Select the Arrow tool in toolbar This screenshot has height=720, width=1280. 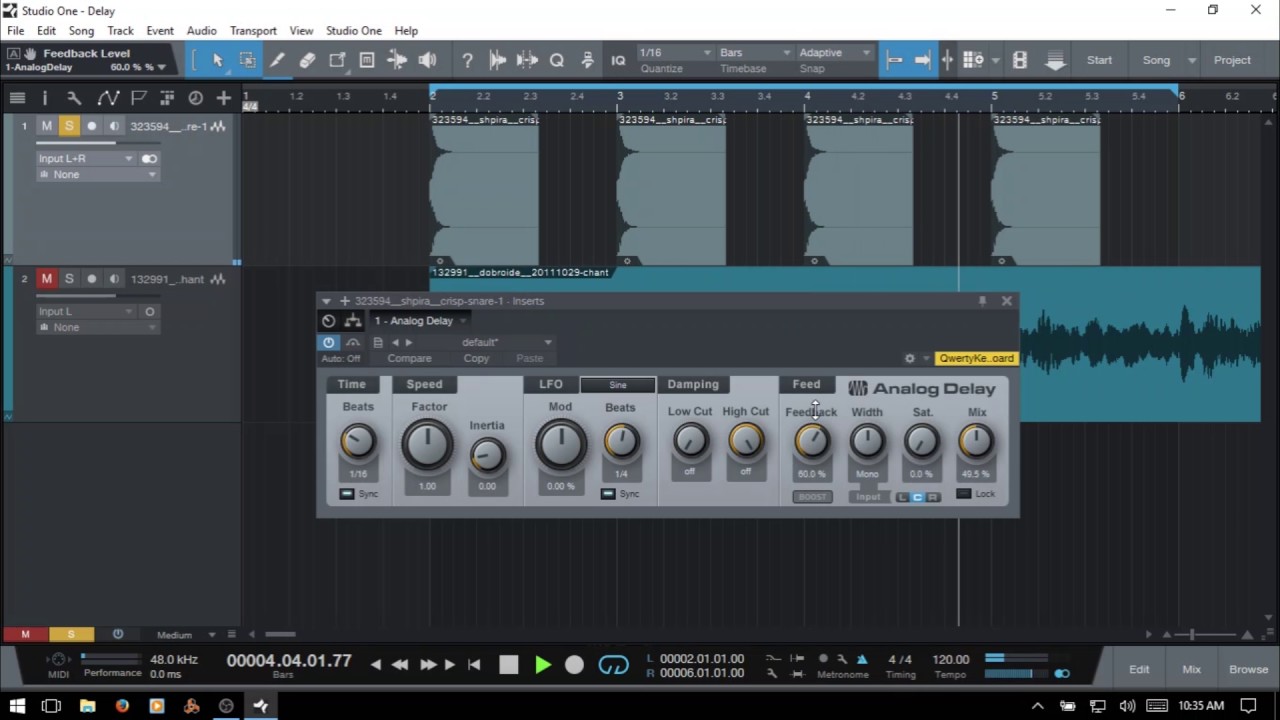coord(217,60)
